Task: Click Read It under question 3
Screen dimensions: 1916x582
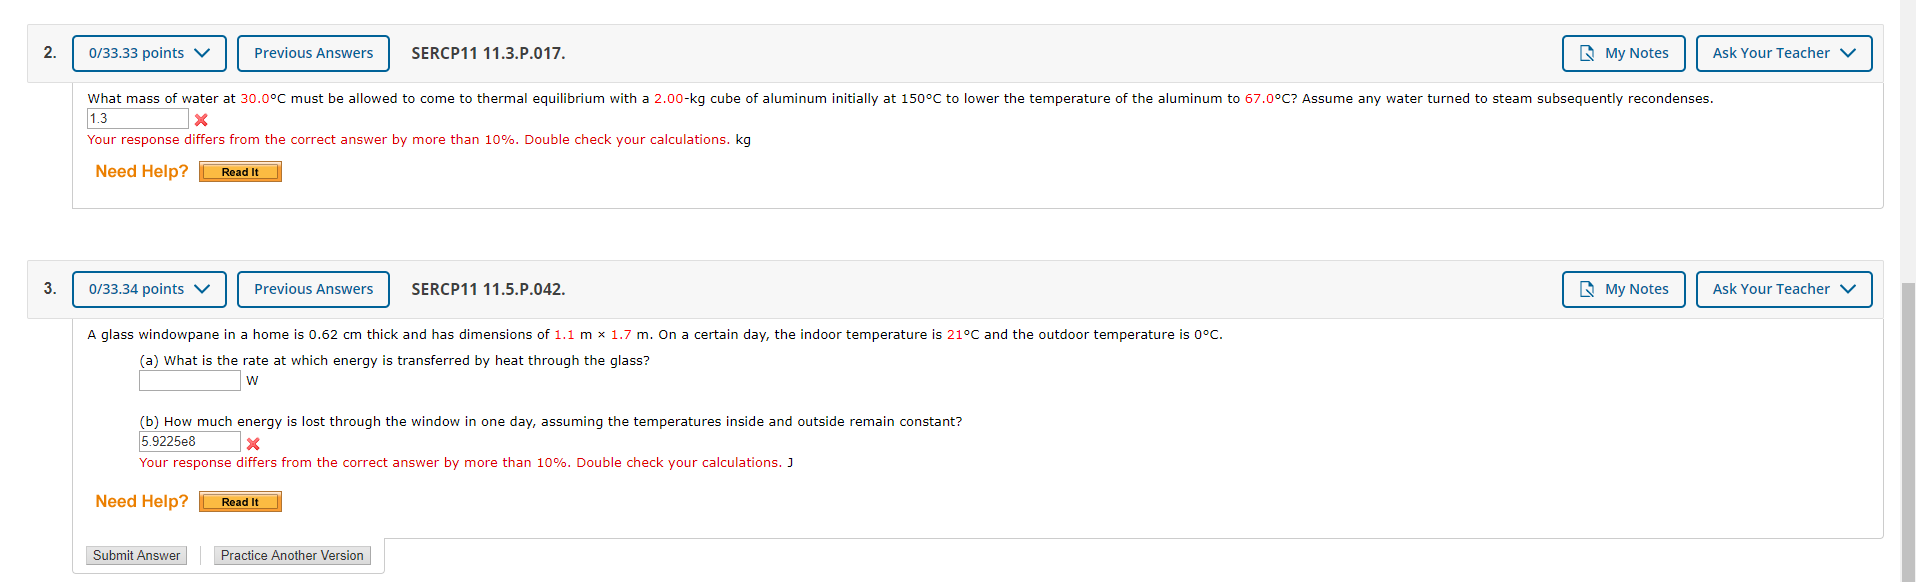Action: point(240,502)
